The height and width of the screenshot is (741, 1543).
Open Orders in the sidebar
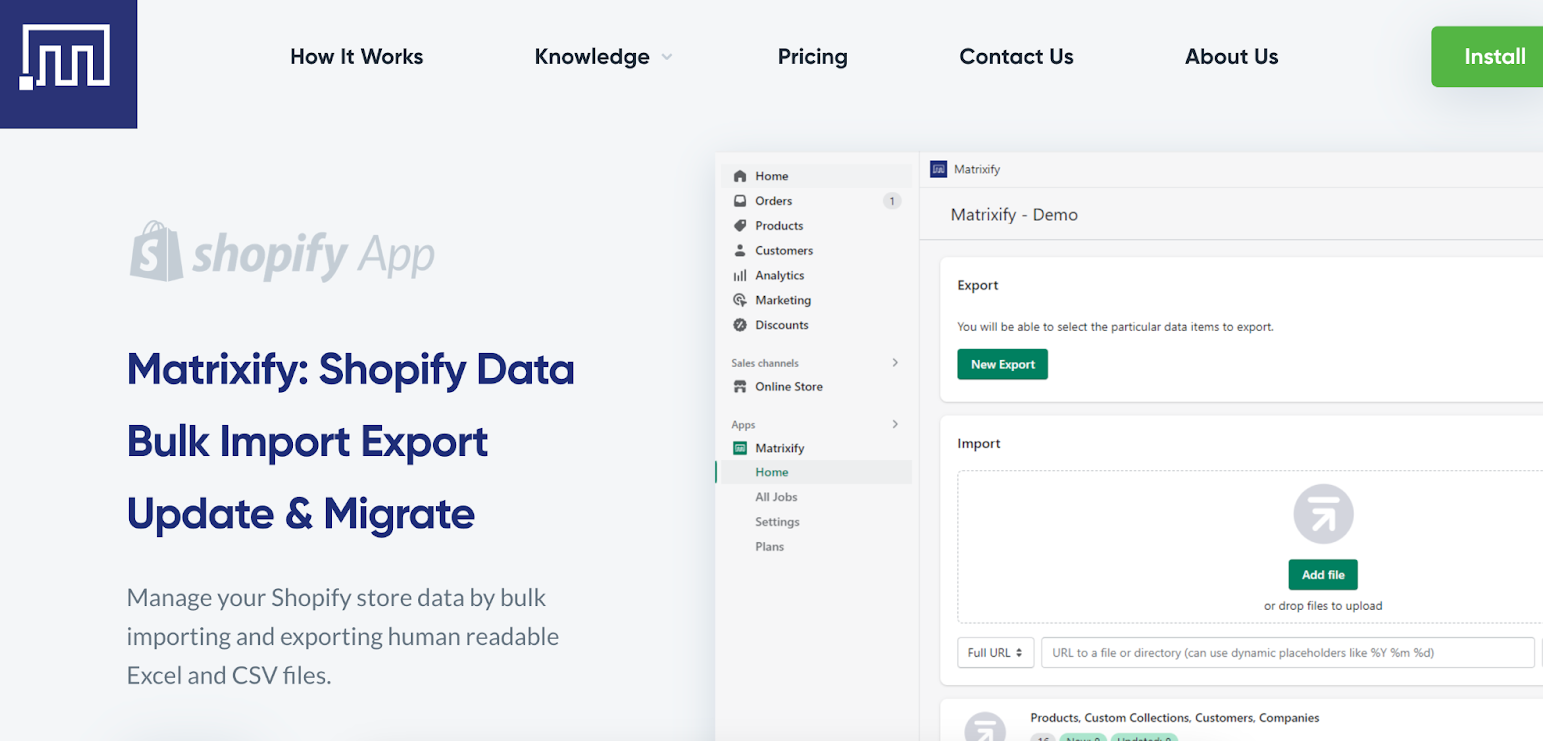(773, 201)
